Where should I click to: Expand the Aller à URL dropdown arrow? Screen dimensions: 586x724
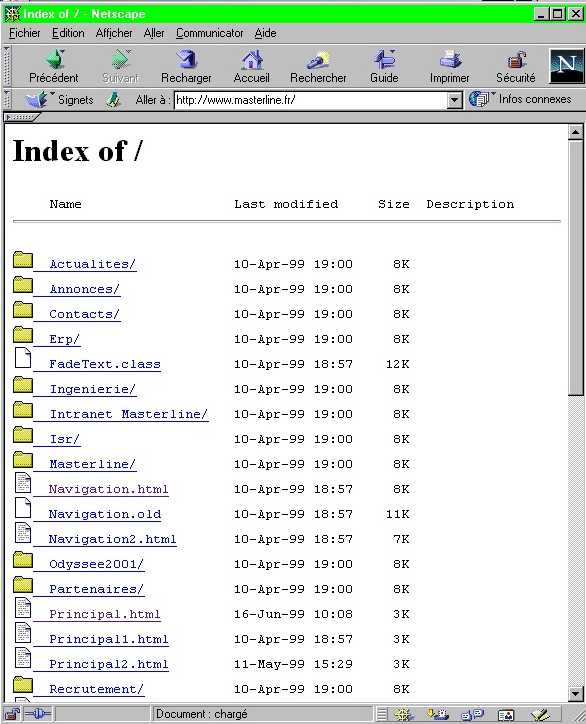pyautogui.click(x=454, y=100)
